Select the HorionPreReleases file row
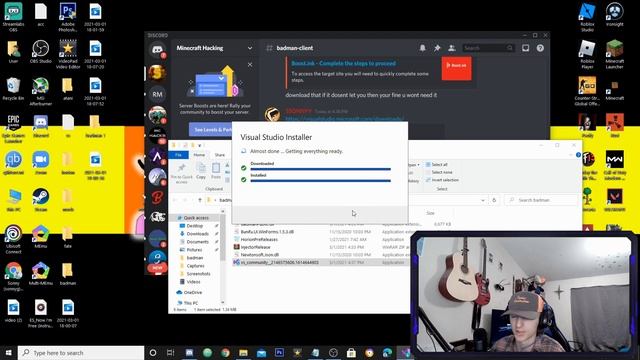640x360 pixels. click(x=320, y=239)
